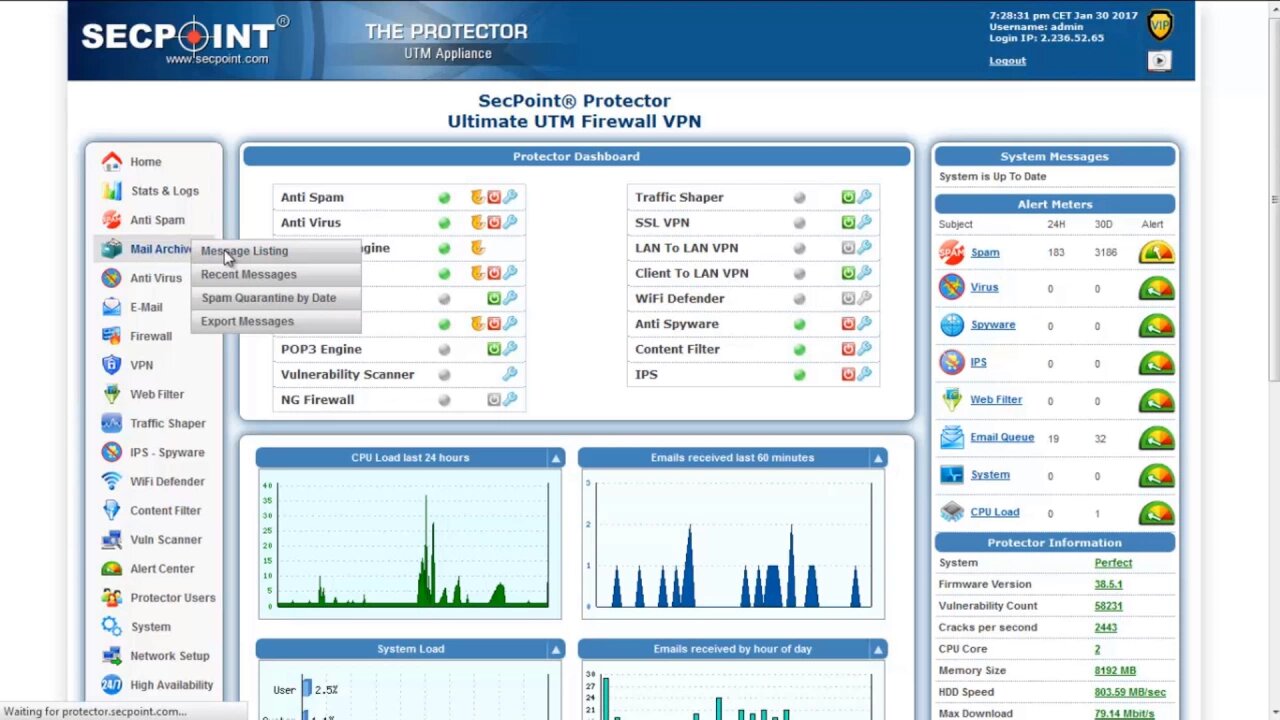Turn off Anti Spam with power button
Viewport: 1280px width, 720px height.
point(494,197)
